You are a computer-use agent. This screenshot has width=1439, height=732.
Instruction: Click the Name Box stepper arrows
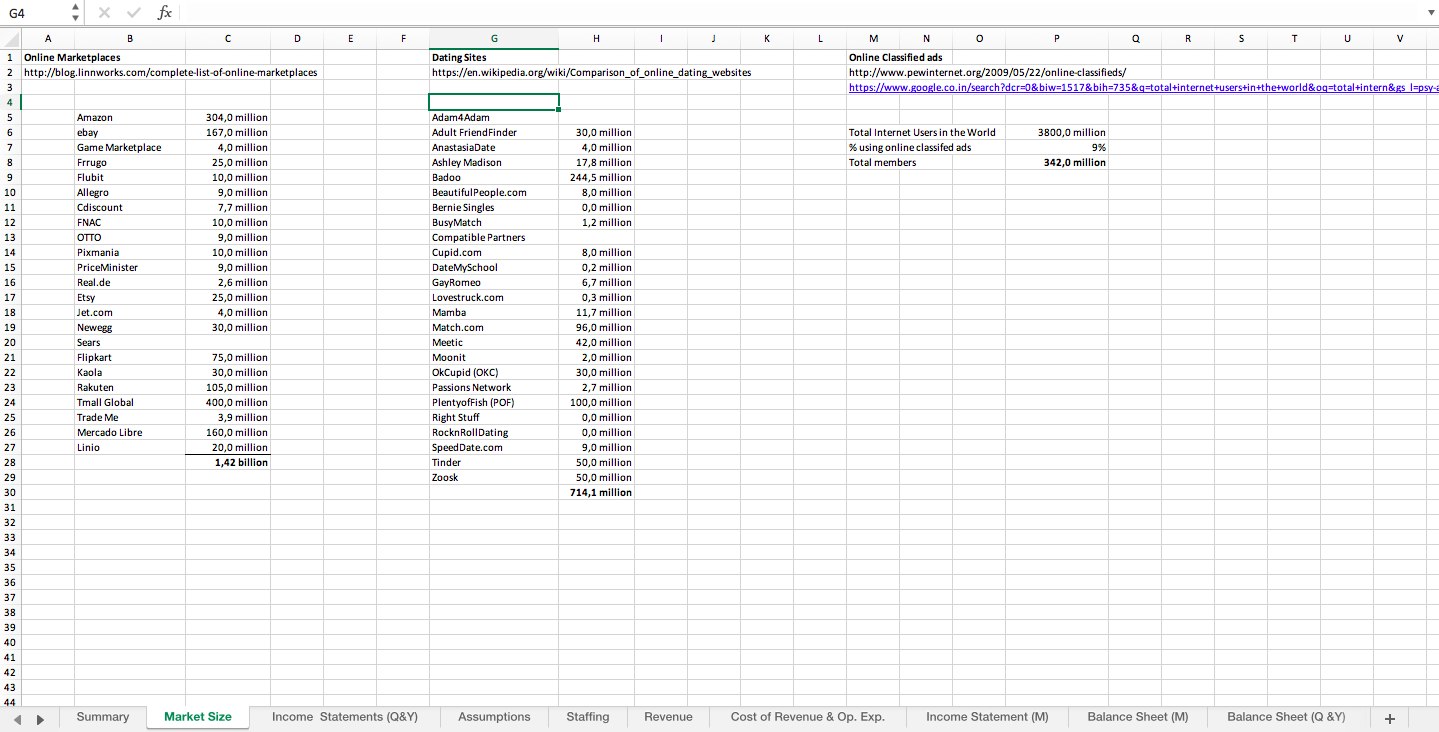point(76,12)
